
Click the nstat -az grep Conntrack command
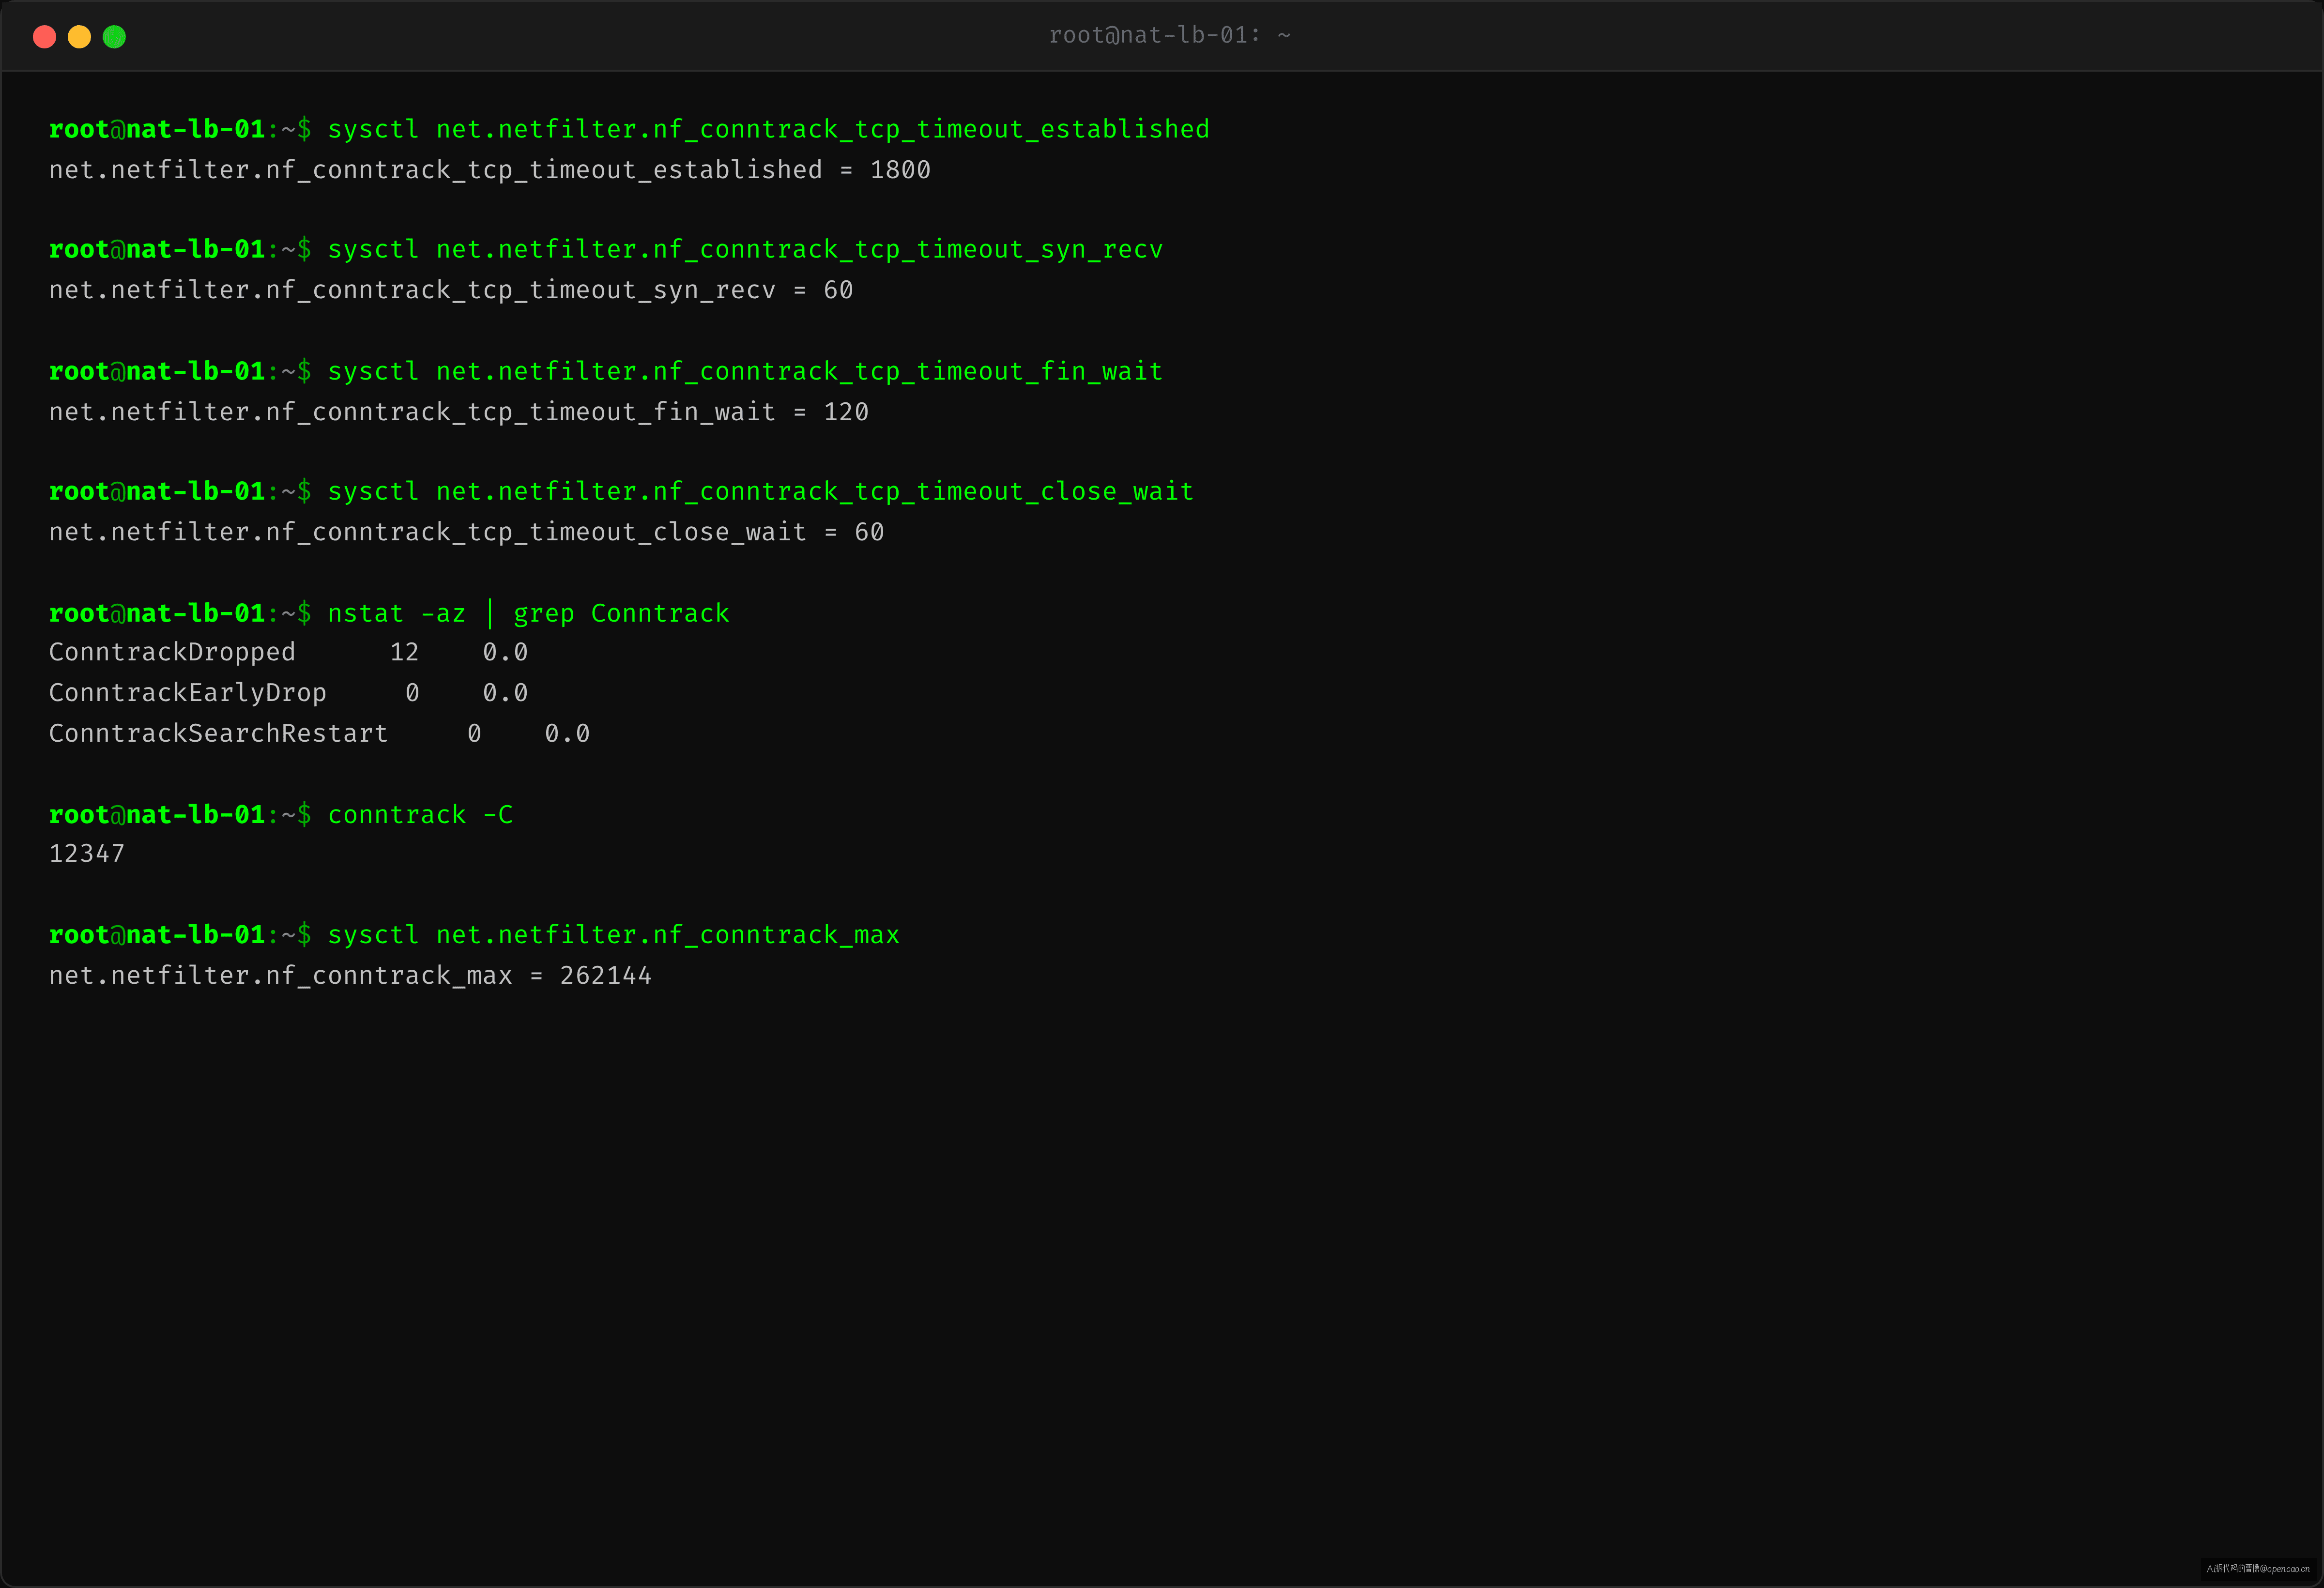pos(528,613)
